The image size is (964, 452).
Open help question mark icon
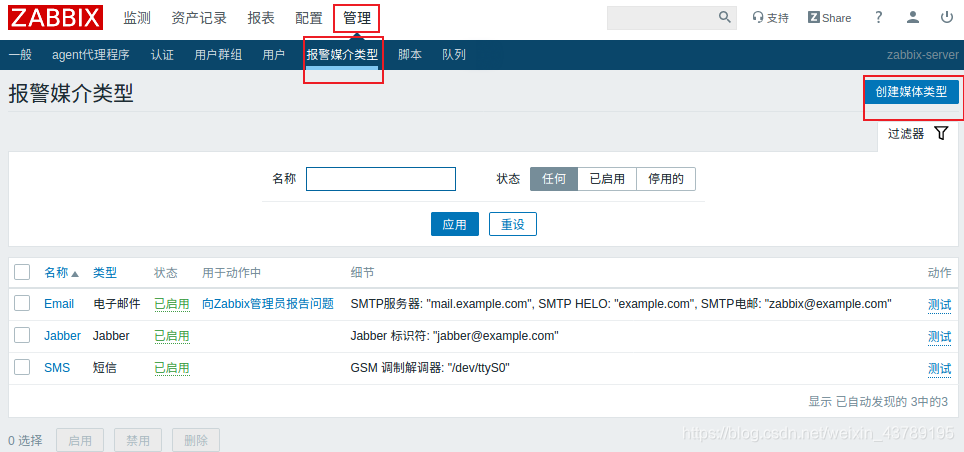[879, 17]
